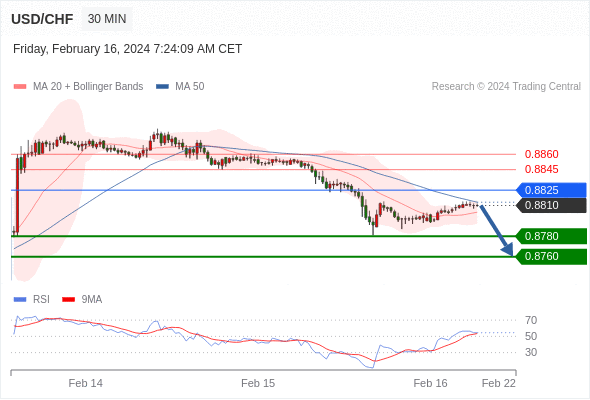Click the black 0.8810 current price tag
This screenshot has width=590, height=400.
coord(551,205)
